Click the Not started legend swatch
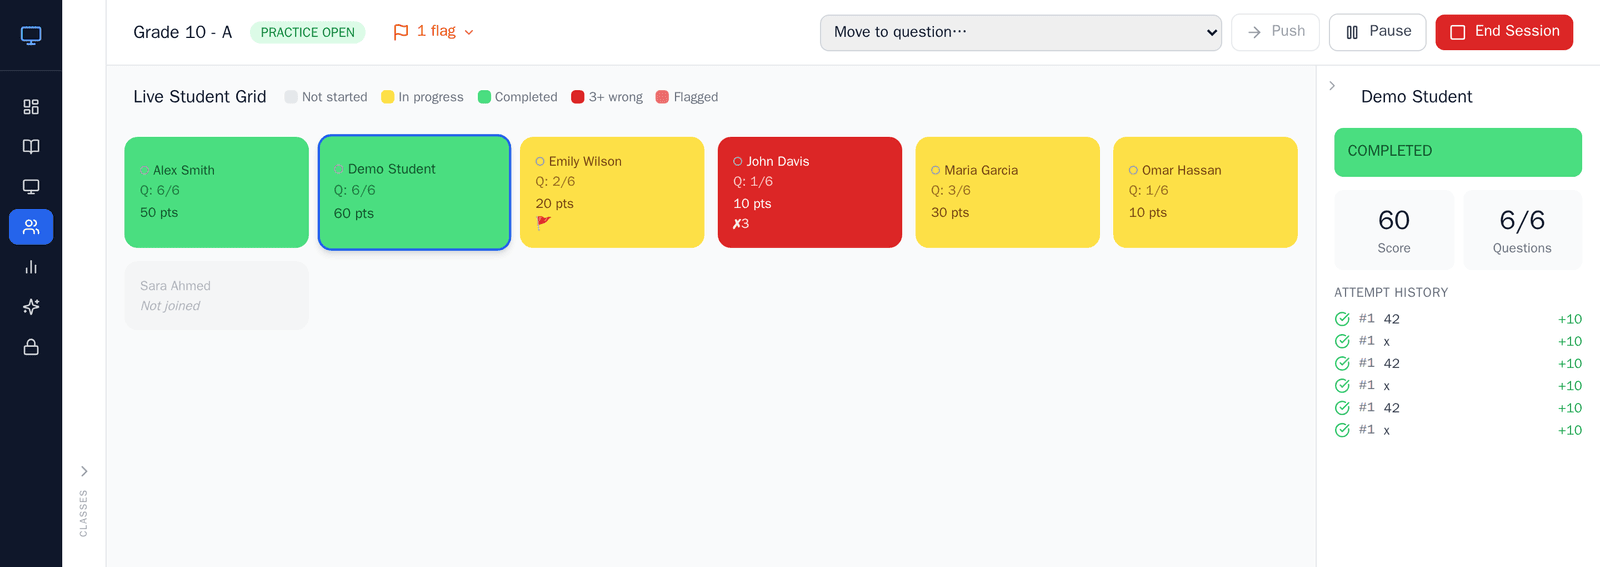The width and height of the screenshot is (1600, 567). 291,97
